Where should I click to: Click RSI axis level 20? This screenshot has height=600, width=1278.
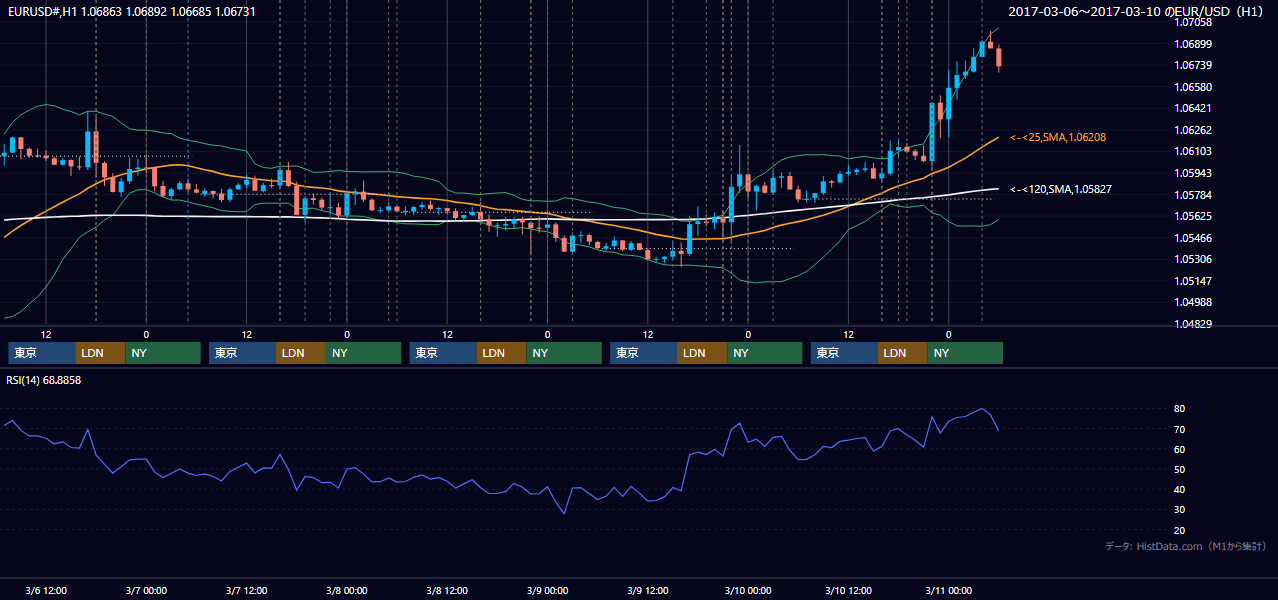1180,530
